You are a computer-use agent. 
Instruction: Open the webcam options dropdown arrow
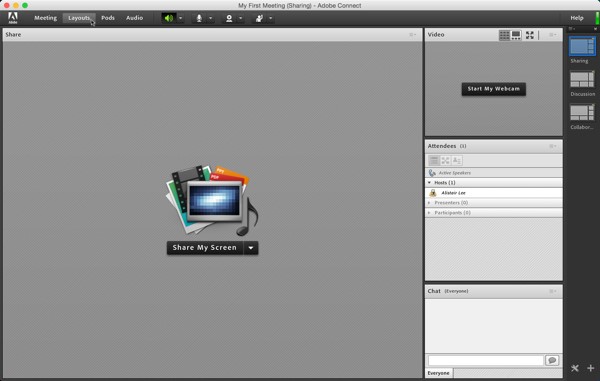240,18
